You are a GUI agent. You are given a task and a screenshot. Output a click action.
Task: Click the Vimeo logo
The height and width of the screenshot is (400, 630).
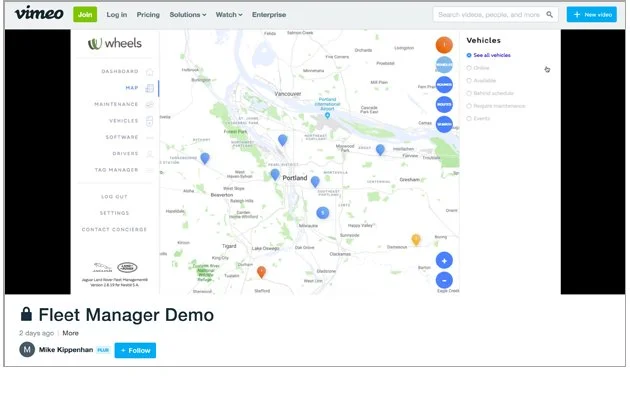(x=39, y=13)
